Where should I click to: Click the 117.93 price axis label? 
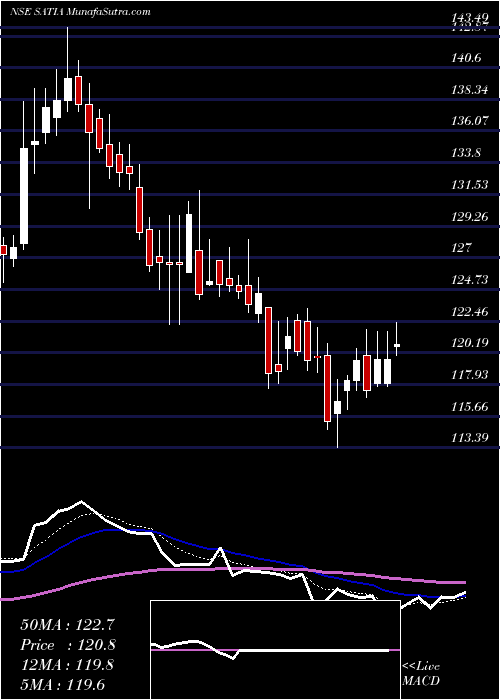(471, 374)
